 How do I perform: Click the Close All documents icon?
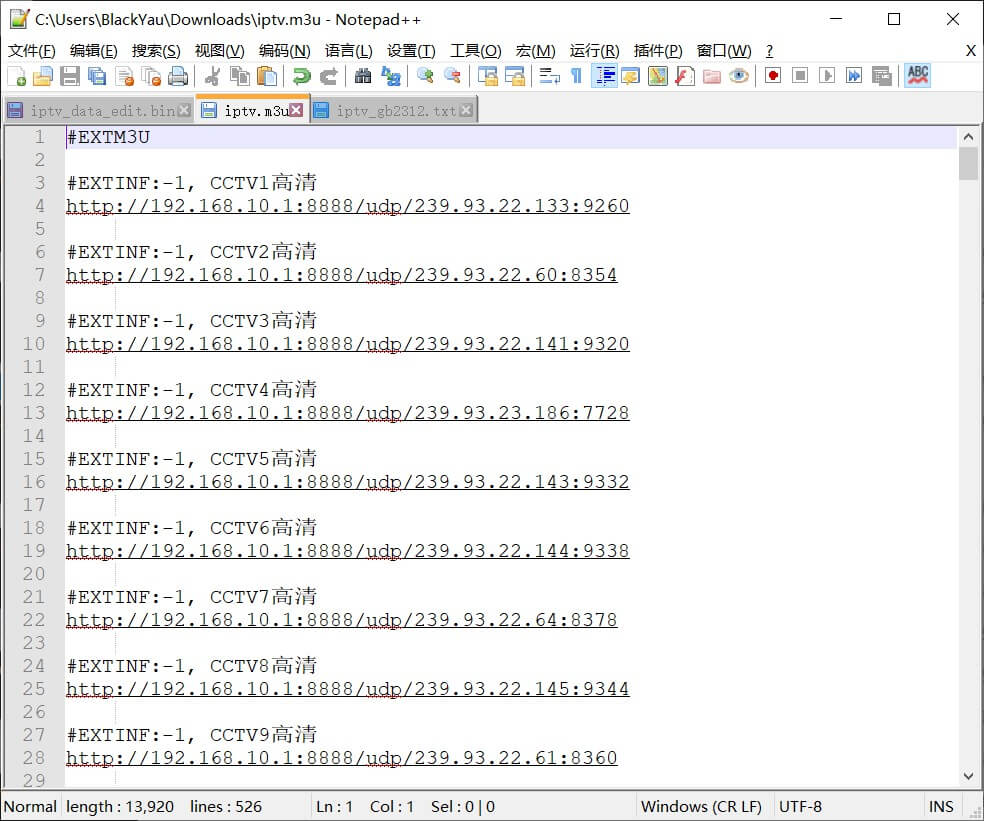[151, 77]
